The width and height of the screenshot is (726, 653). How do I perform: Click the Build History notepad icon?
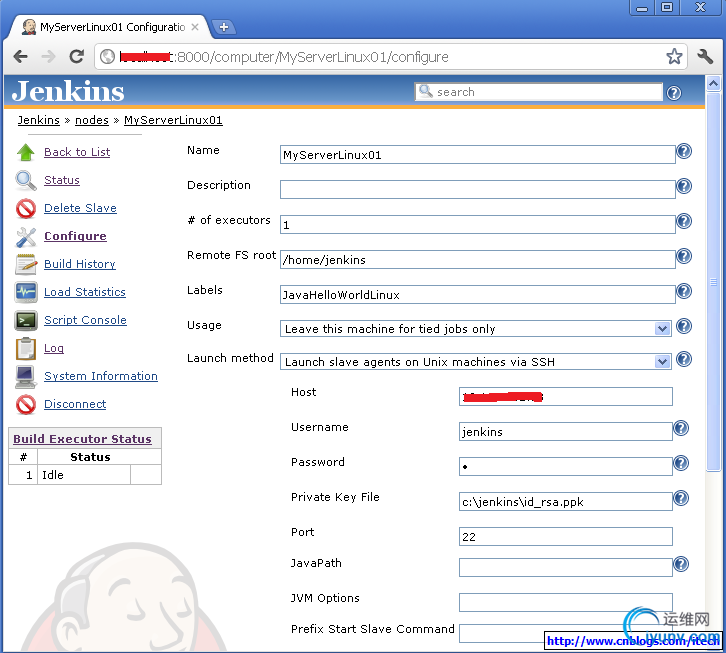click(26, 264)
